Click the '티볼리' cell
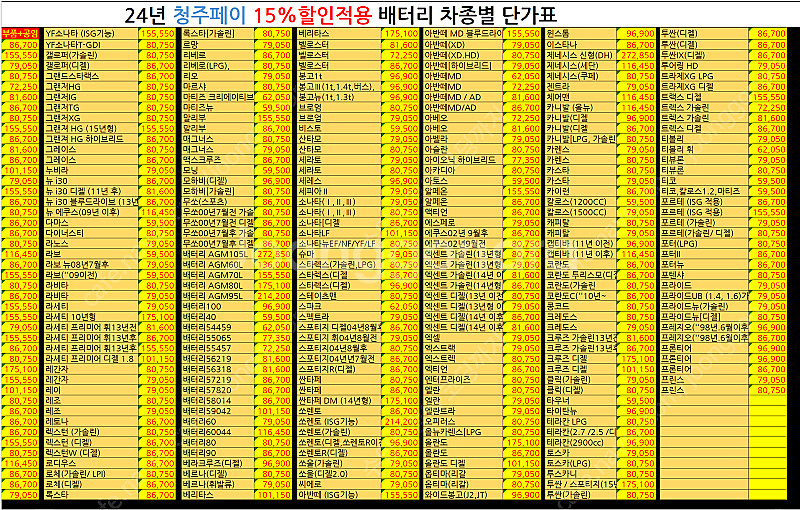This screenshot has width=800, height=510. [704, 139]
